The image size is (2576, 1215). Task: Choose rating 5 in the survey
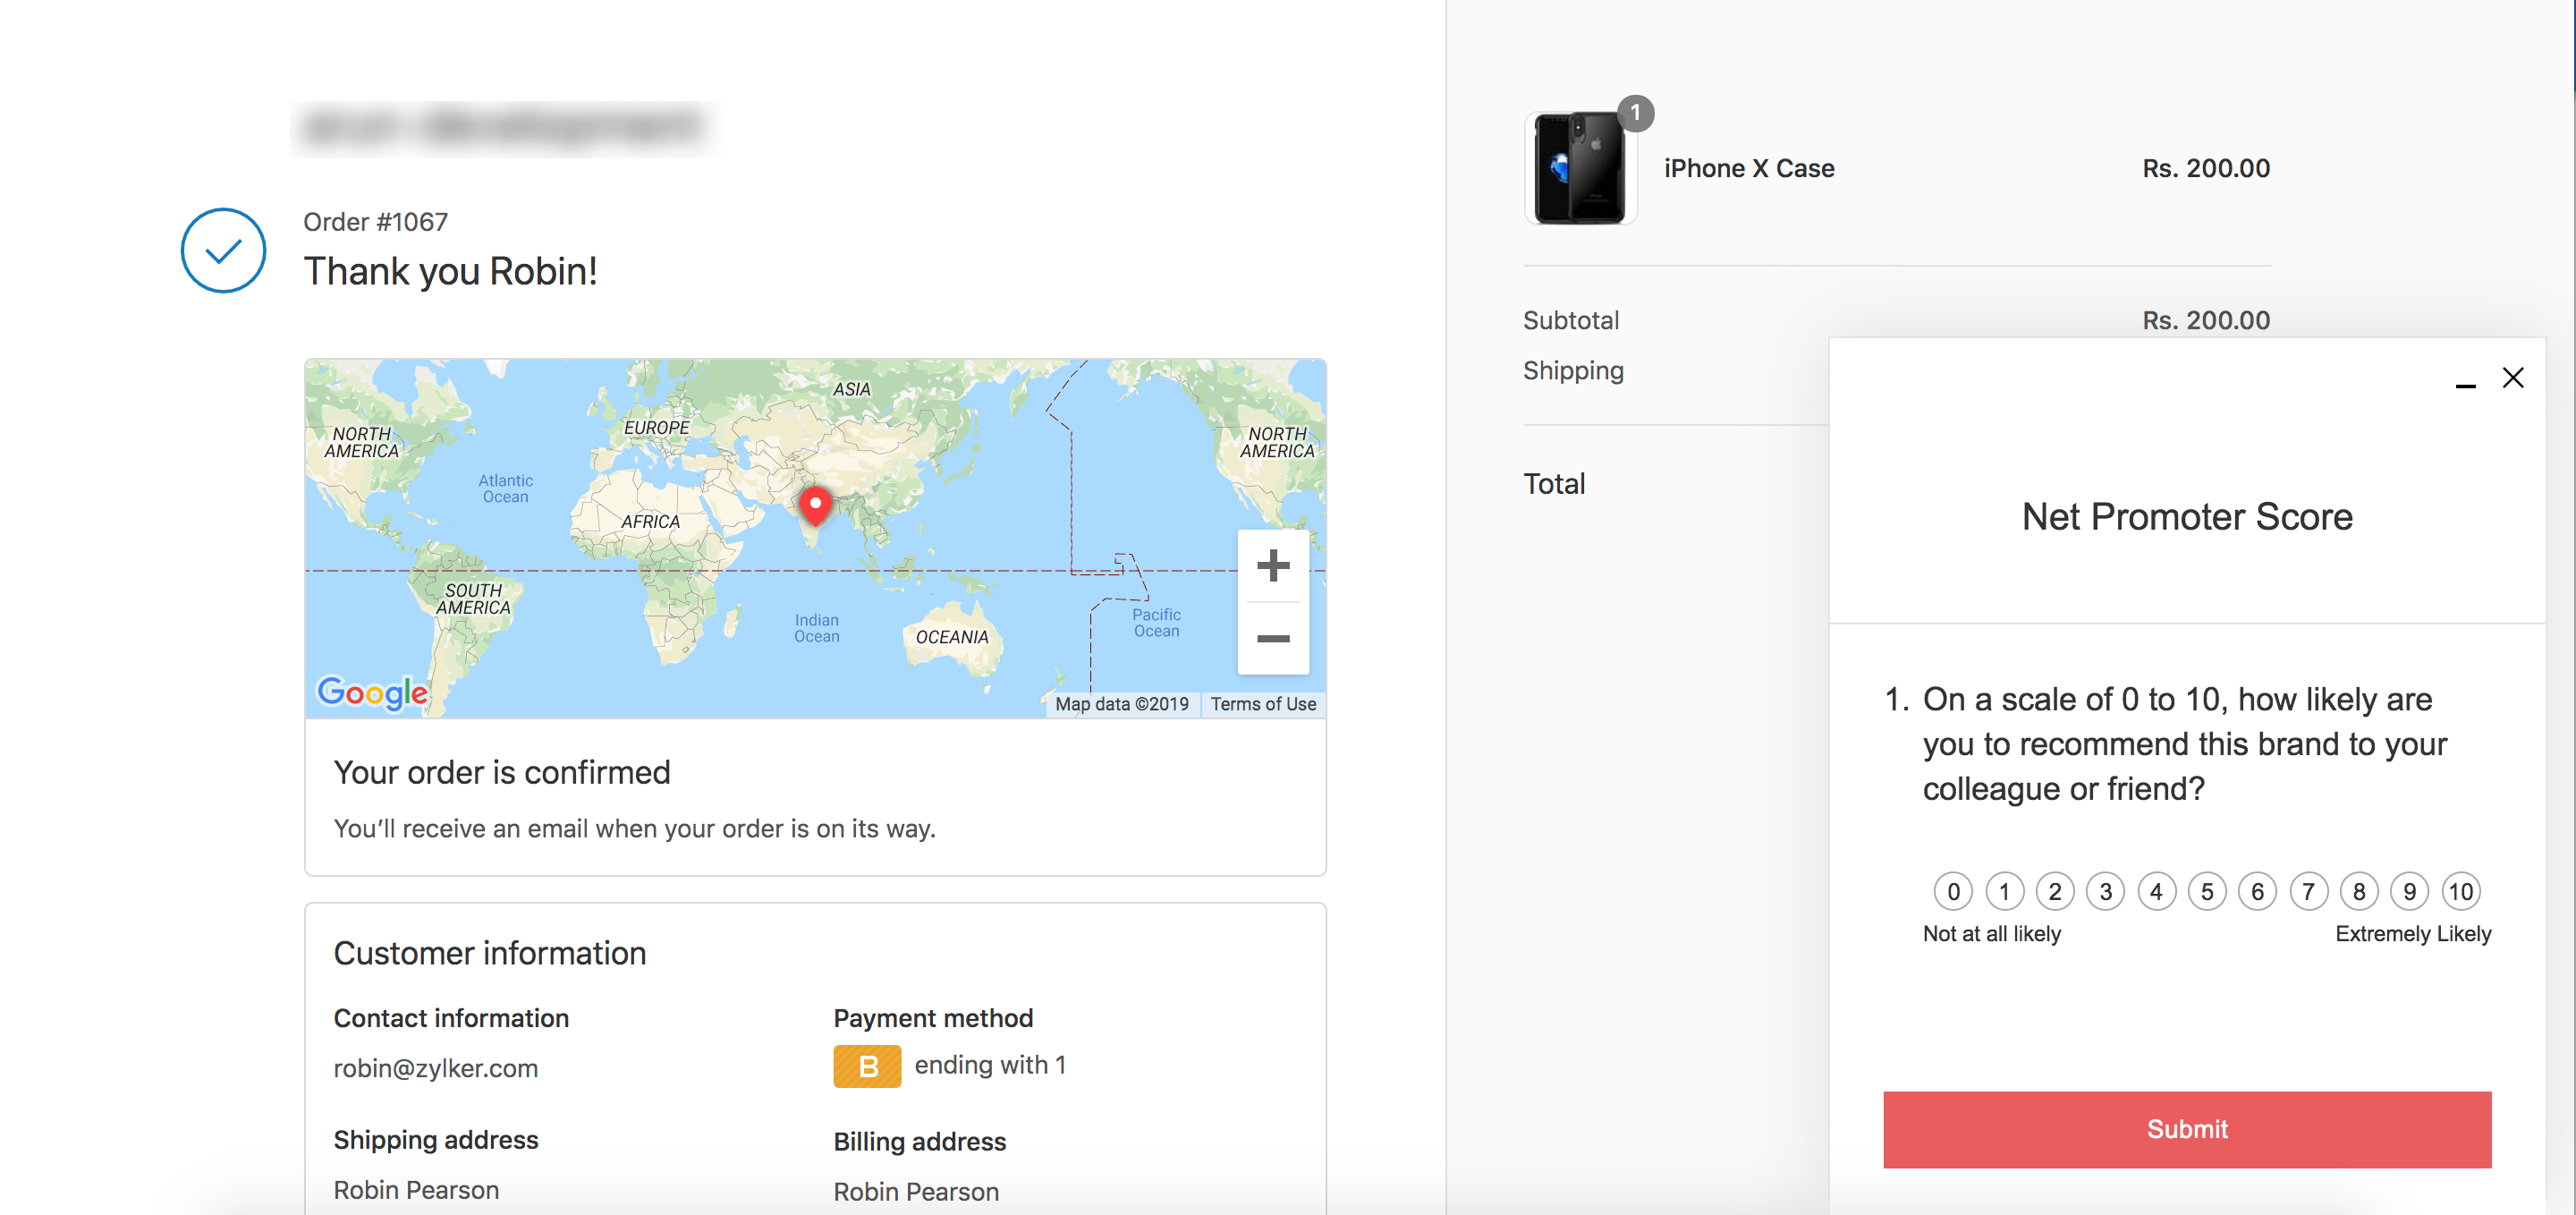tap(2207, 891)
